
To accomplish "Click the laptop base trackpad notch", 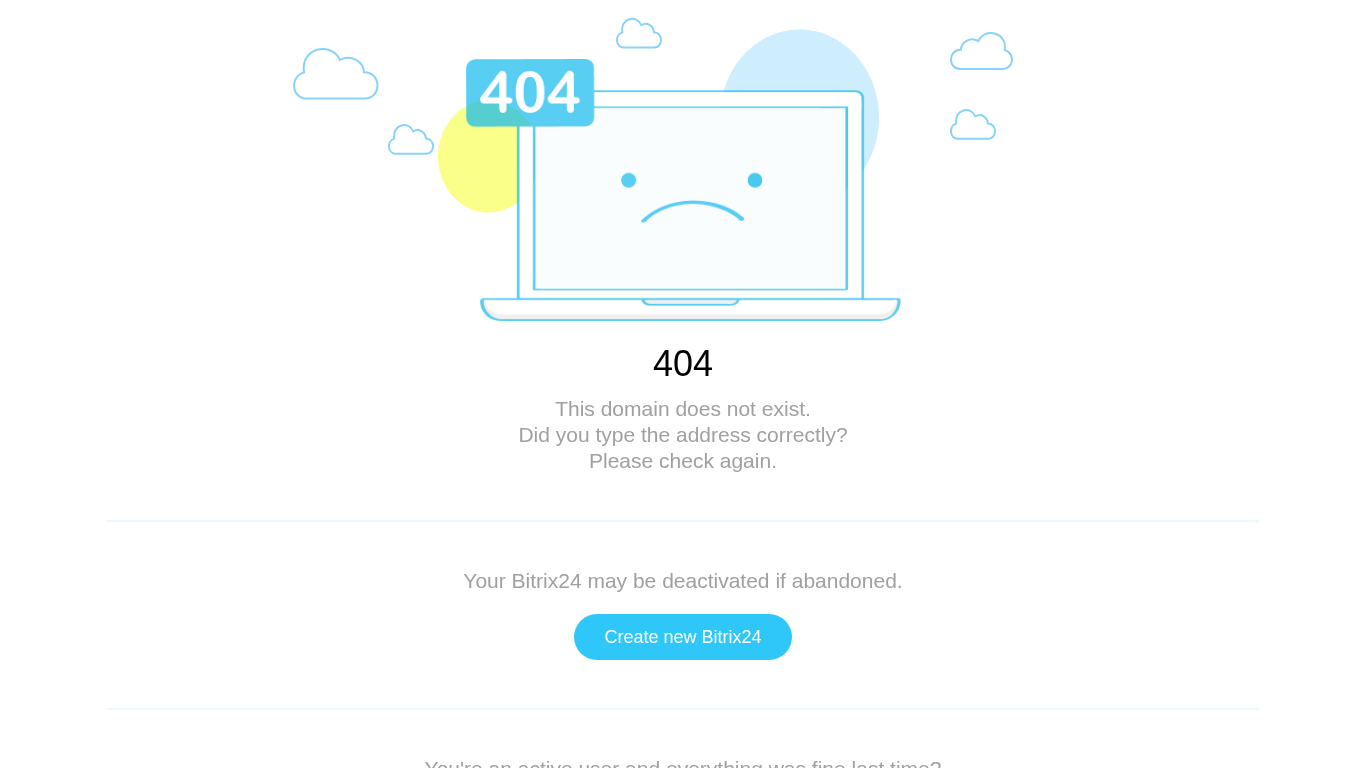I will coord(690,301).
